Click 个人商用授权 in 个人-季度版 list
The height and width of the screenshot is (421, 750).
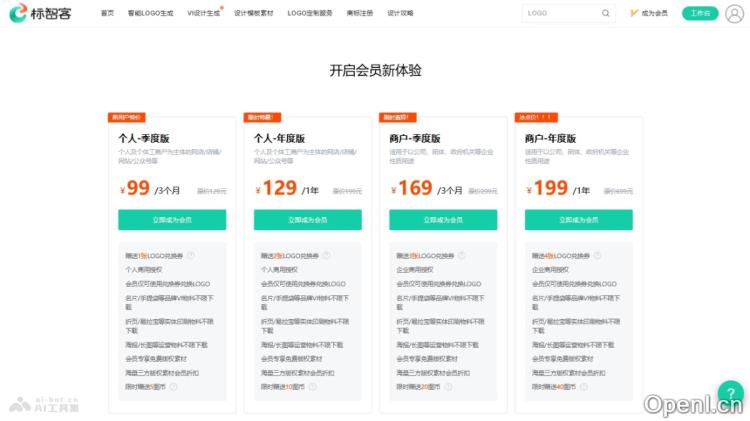[143, 270]
